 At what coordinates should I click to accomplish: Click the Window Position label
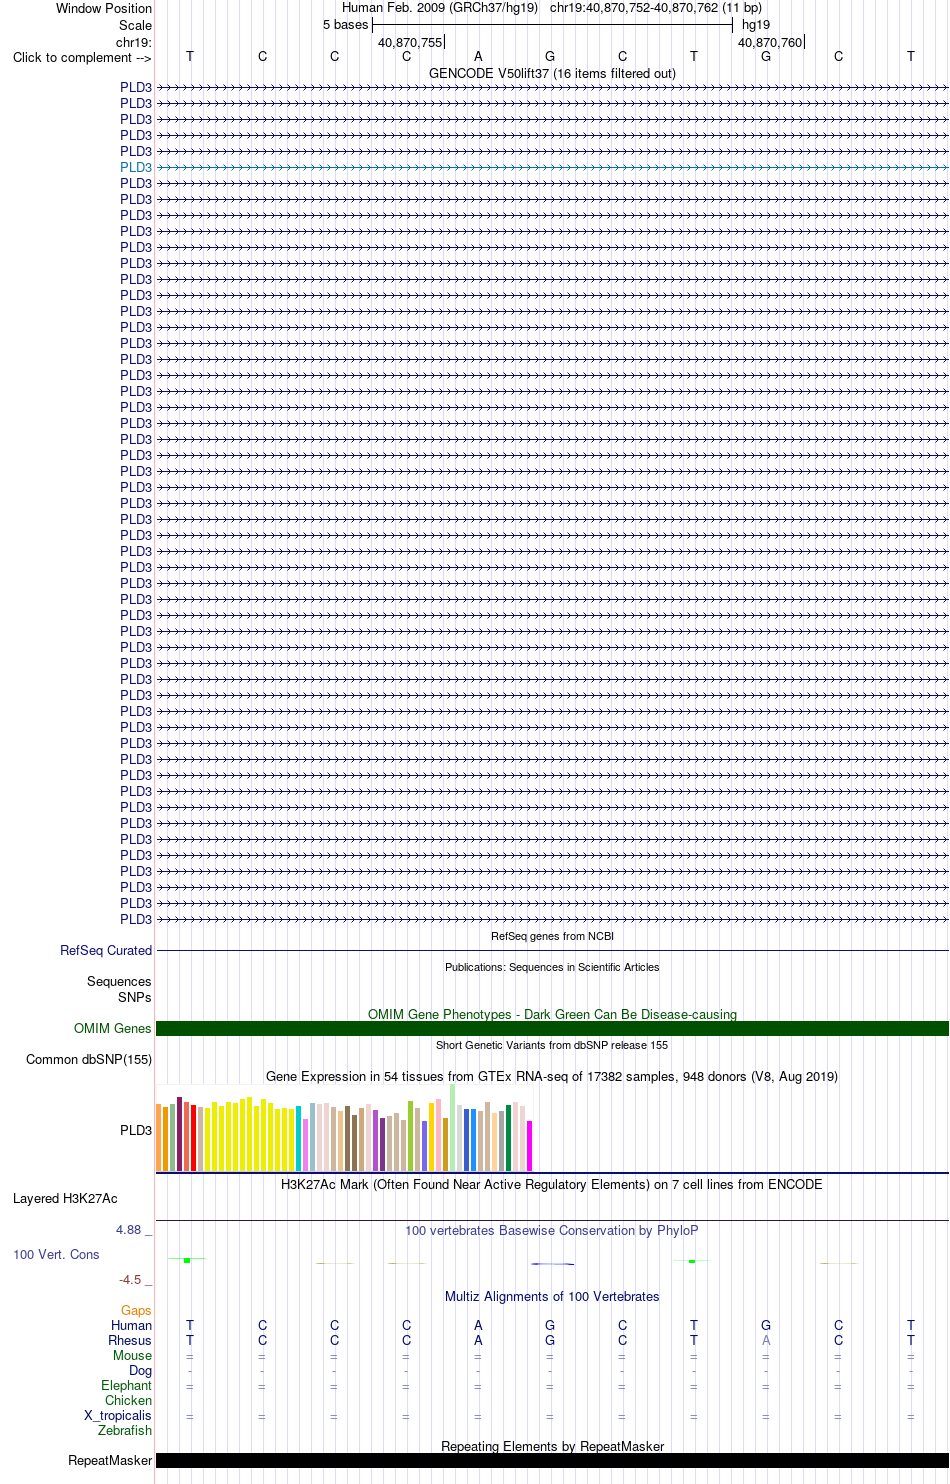pyautogui.click(x=104, y=8)
